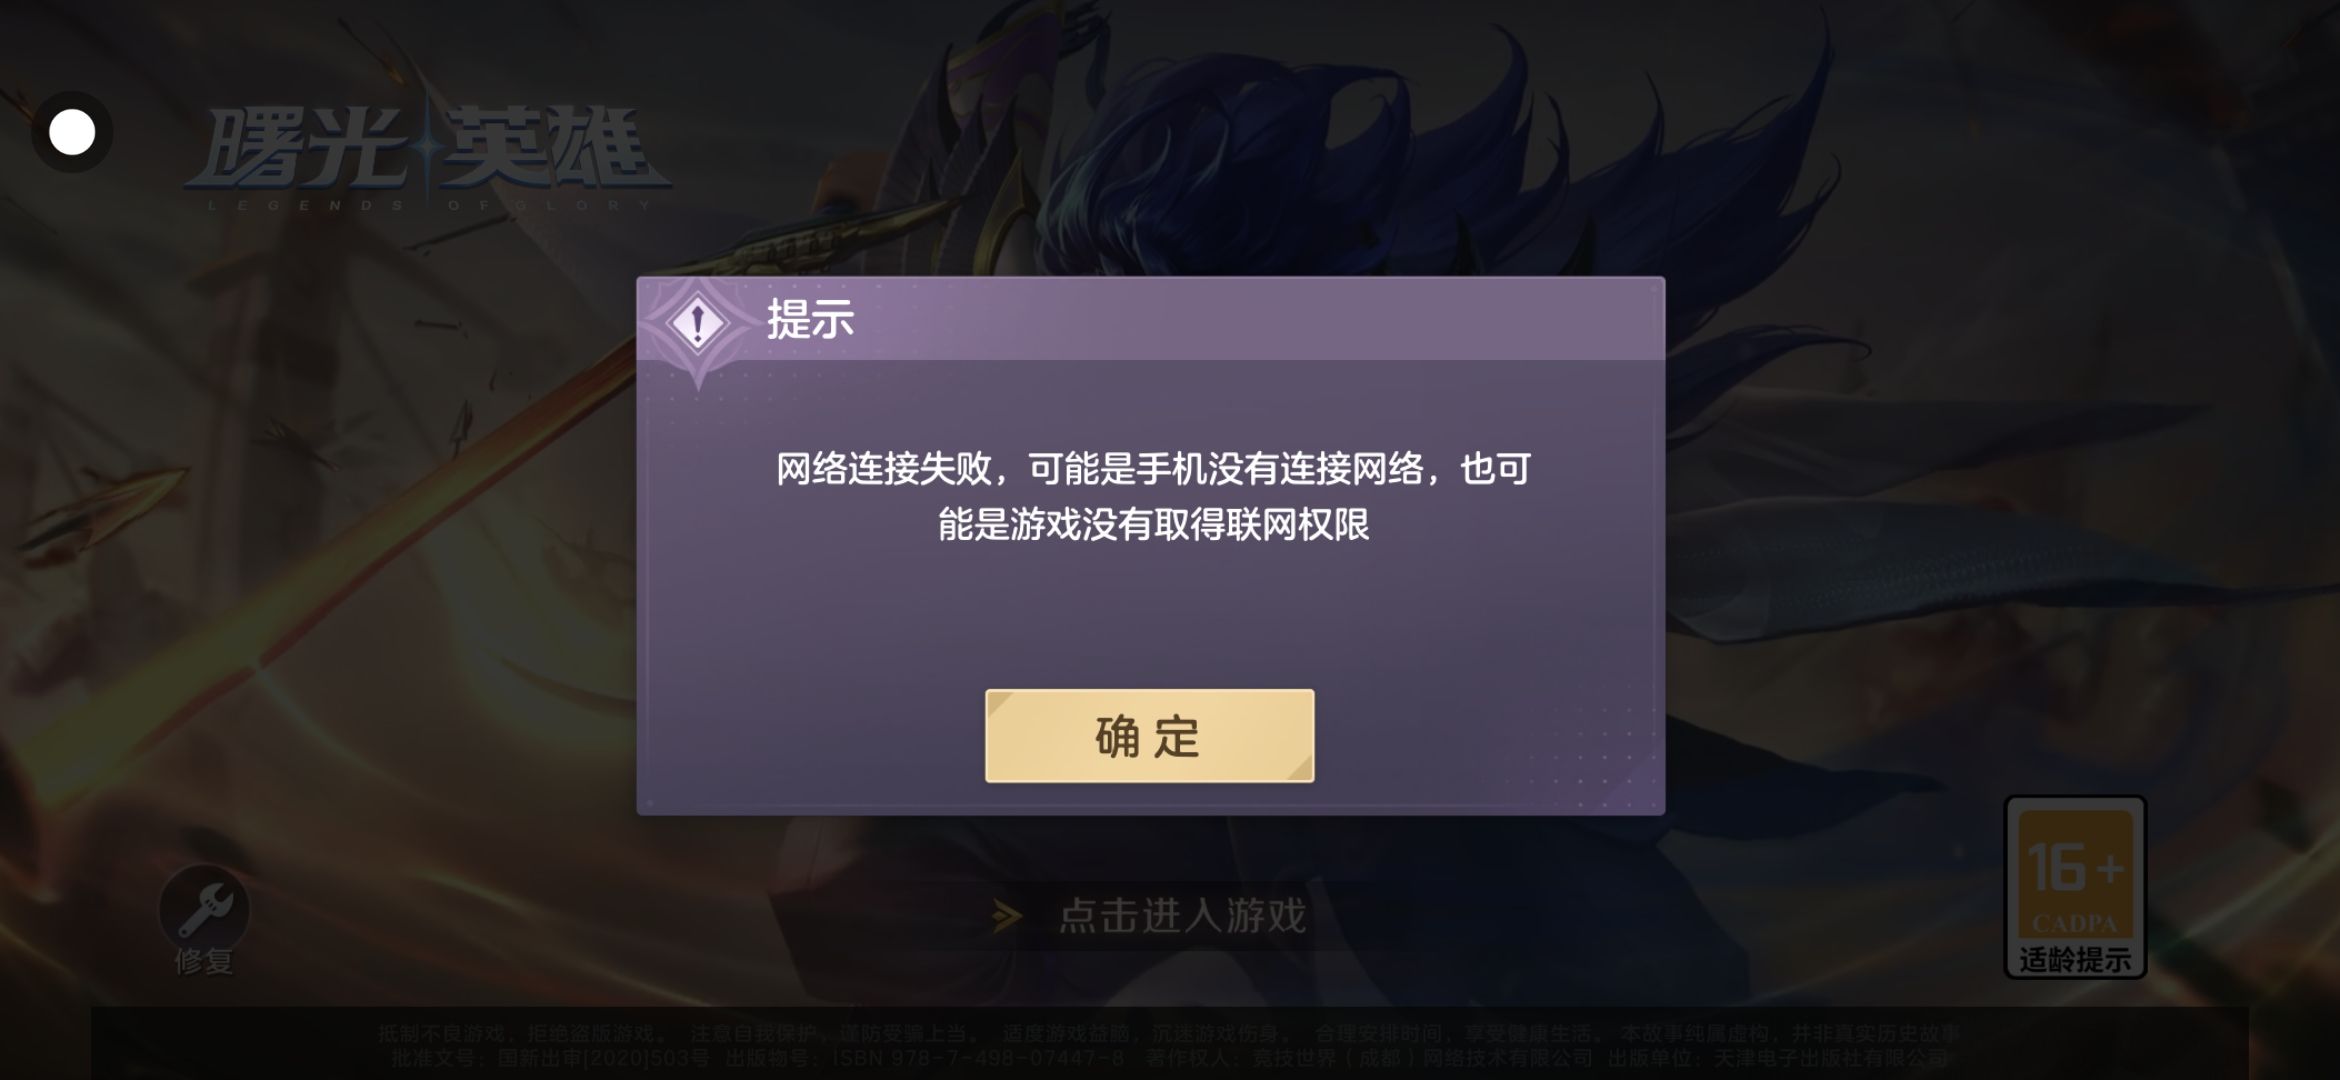Click the 批准文号 ISBN footer line
The image size is (2340, 1080).
(1168, 1058)
